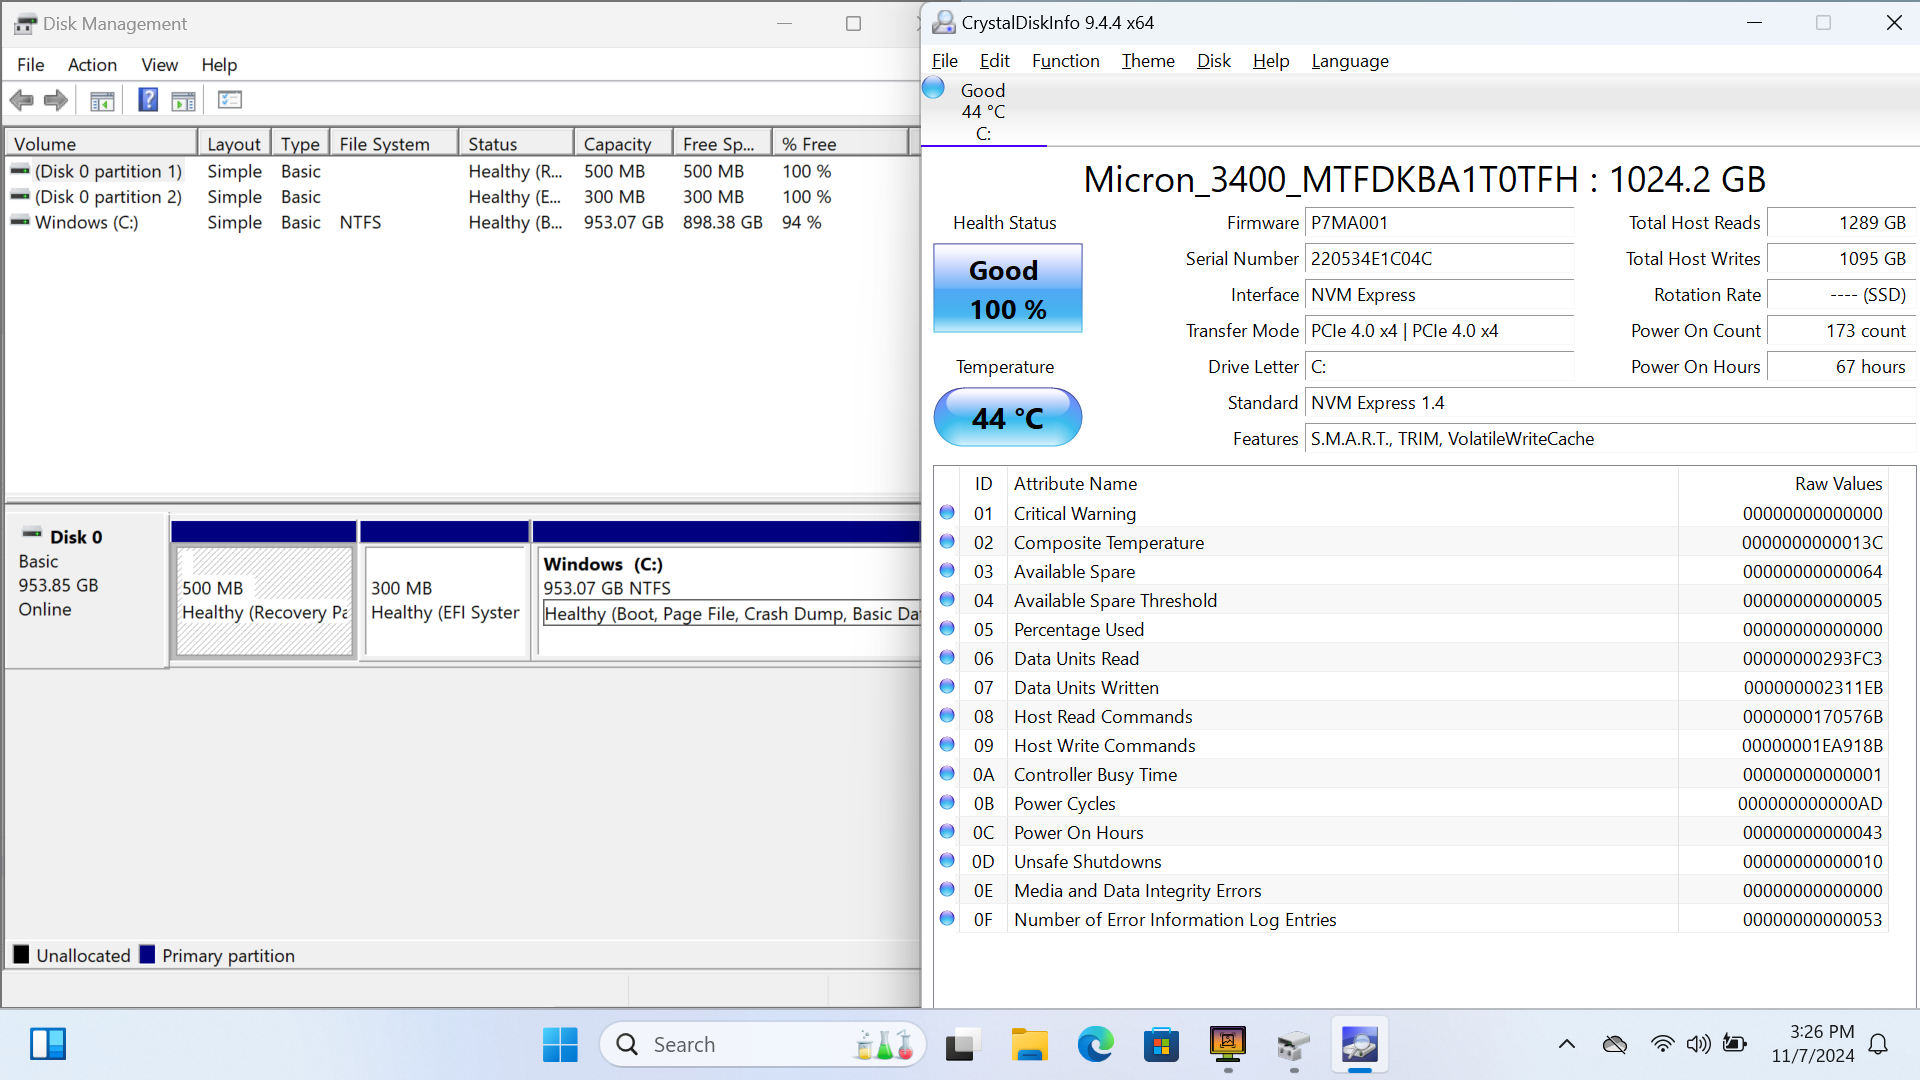Click the status dot for Available Spare row 03

tap(947, 571)
